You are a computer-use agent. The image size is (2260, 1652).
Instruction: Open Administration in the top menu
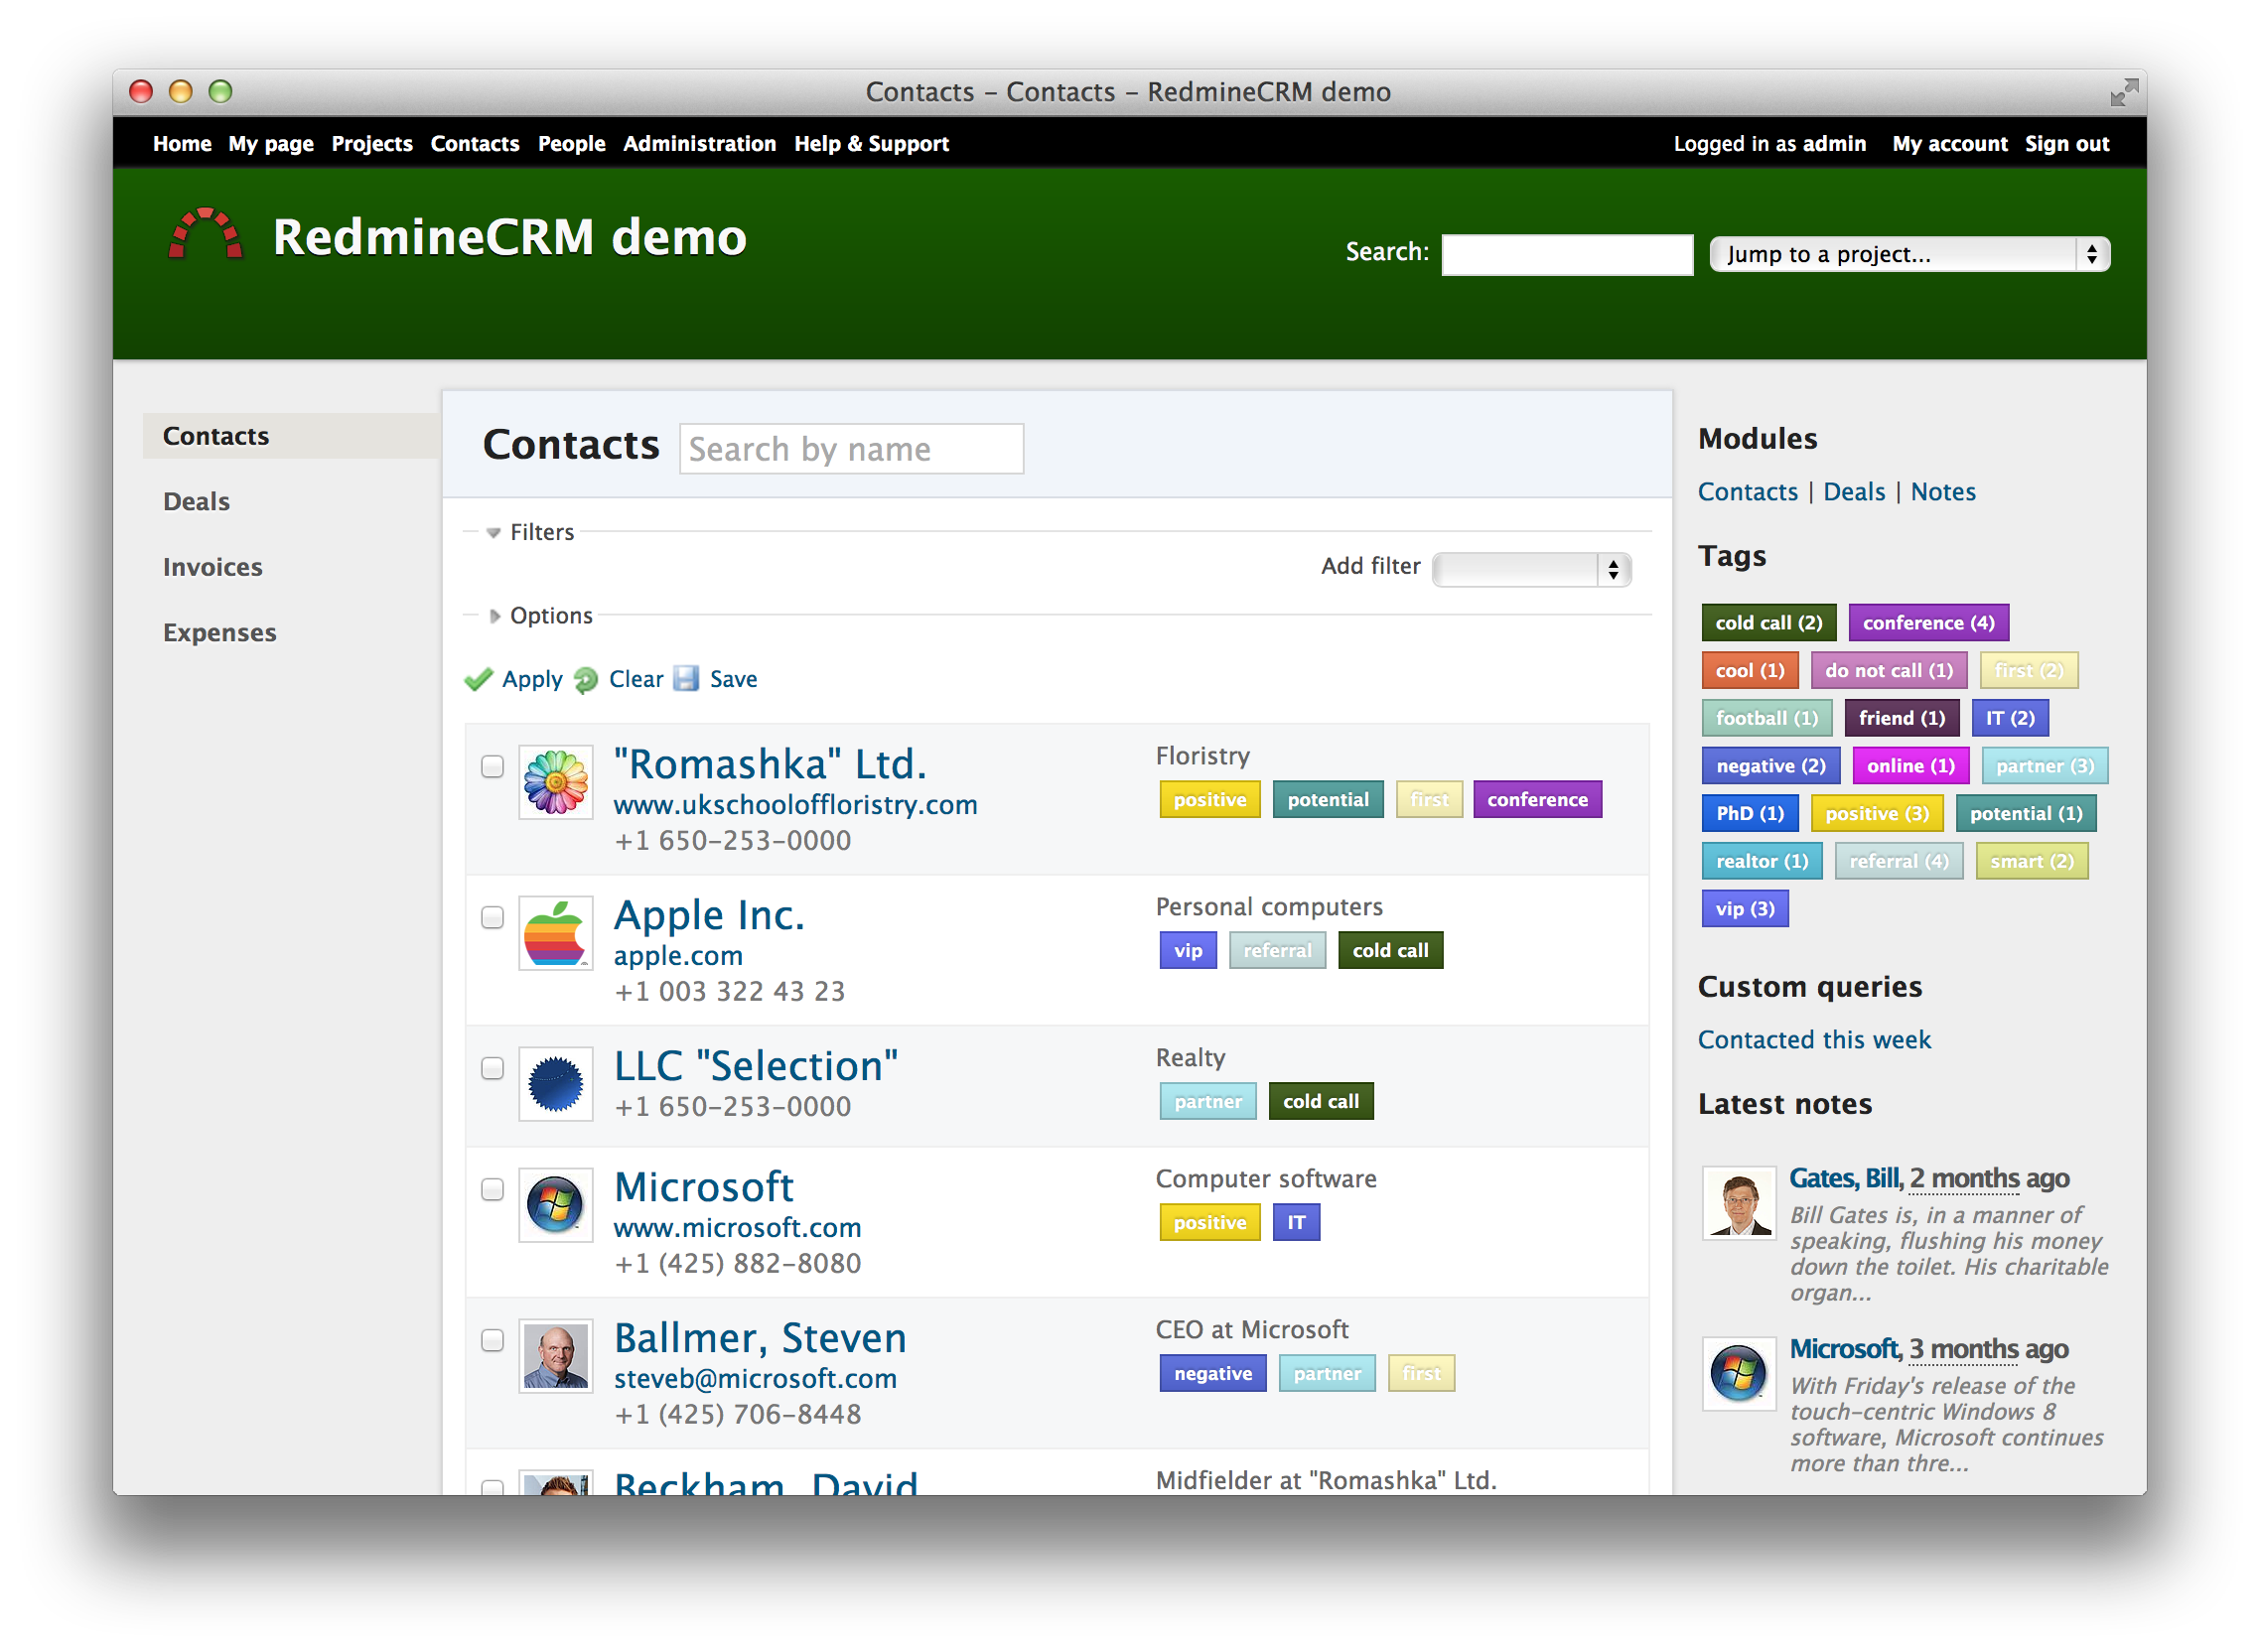[699, 144]
